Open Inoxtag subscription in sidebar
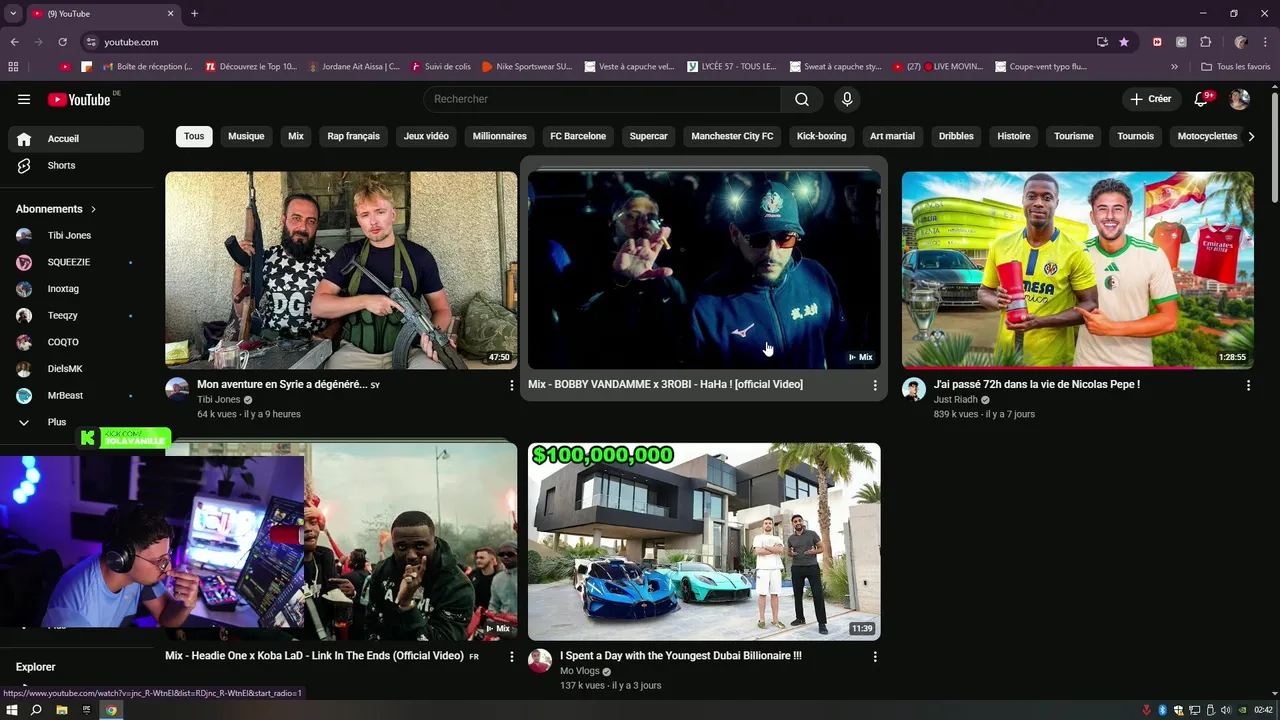Viewport: 1280px width, 720px height. pyautogui.click(x=76, y=289)
